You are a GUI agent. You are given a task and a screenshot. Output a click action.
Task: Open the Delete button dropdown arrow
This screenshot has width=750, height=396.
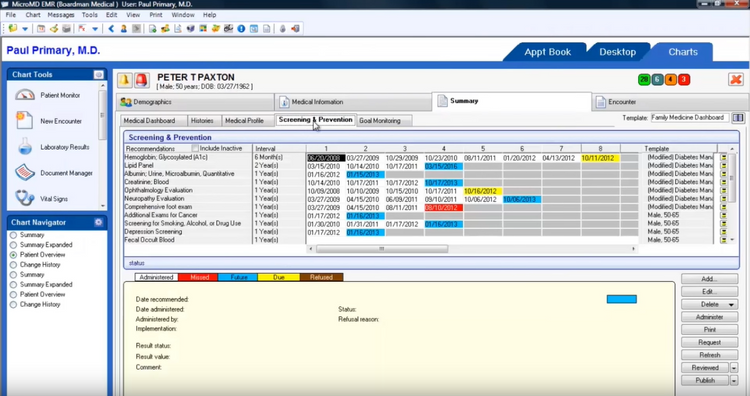(x=731, y=305)
